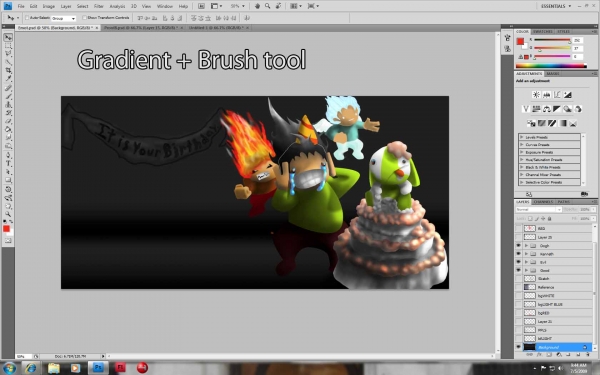Click the Brightness/Contrast adjustment icon
600x375 pixels.
[x=536, y=95]
